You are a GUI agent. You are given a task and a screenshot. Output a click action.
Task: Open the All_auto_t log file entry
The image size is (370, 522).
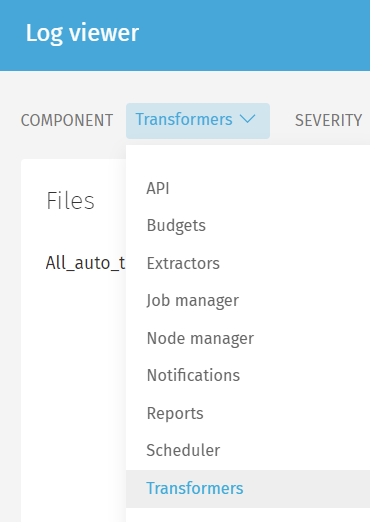(85, 263)
